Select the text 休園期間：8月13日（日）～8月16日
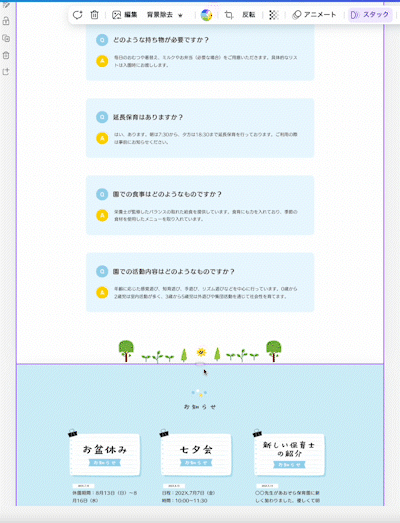Viewport: 400px width, 523px height. (x=105, y=496)
